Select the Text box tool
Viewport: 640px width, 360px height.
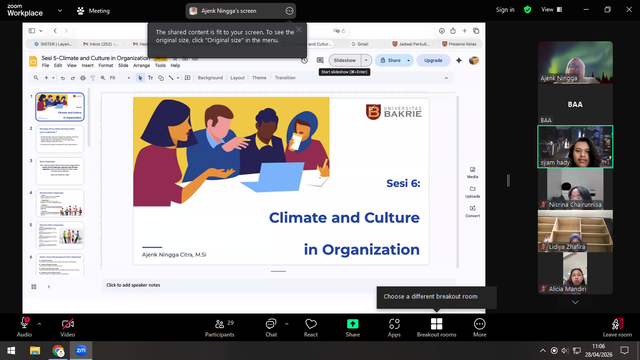pyautogui.click(x=150, y=78)
